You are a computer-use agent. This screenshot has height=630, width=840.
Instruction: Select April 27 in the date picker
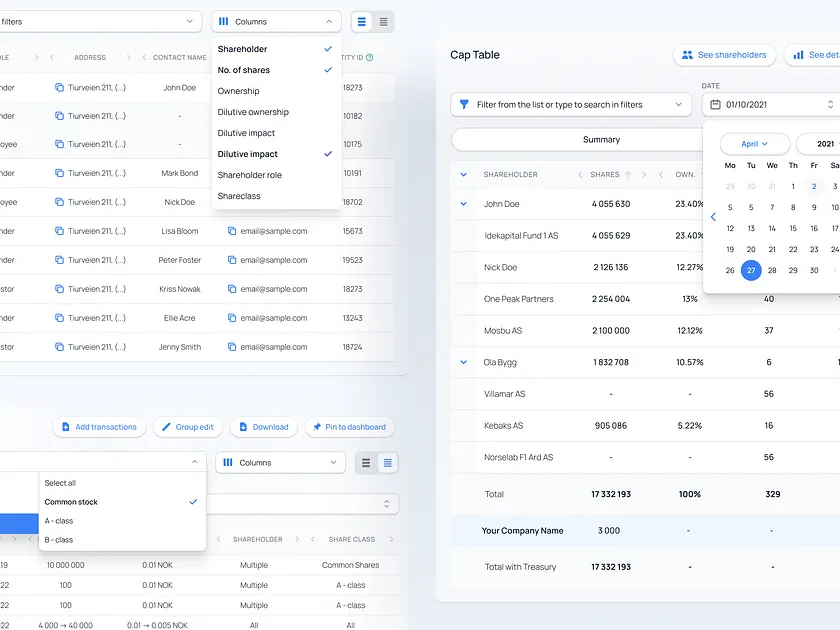click(751, 270)
